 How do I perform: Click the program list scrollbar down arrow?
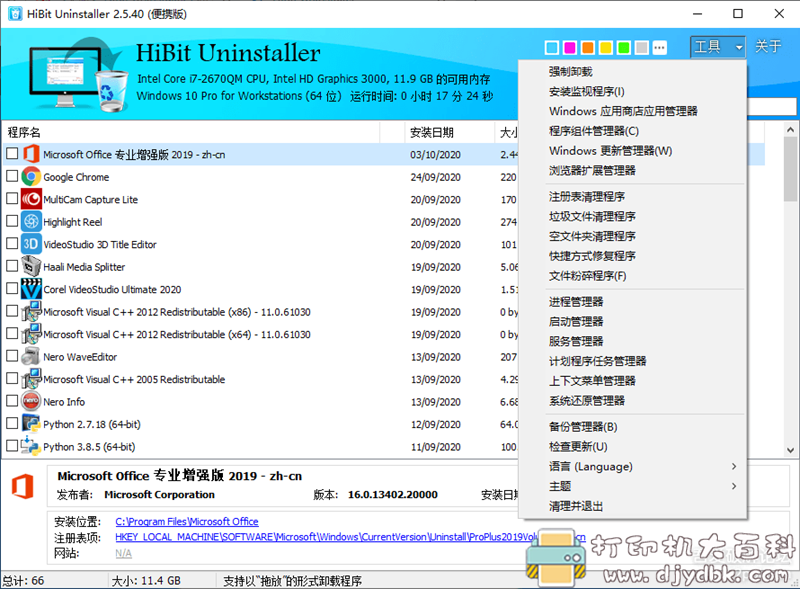point(790,450)
